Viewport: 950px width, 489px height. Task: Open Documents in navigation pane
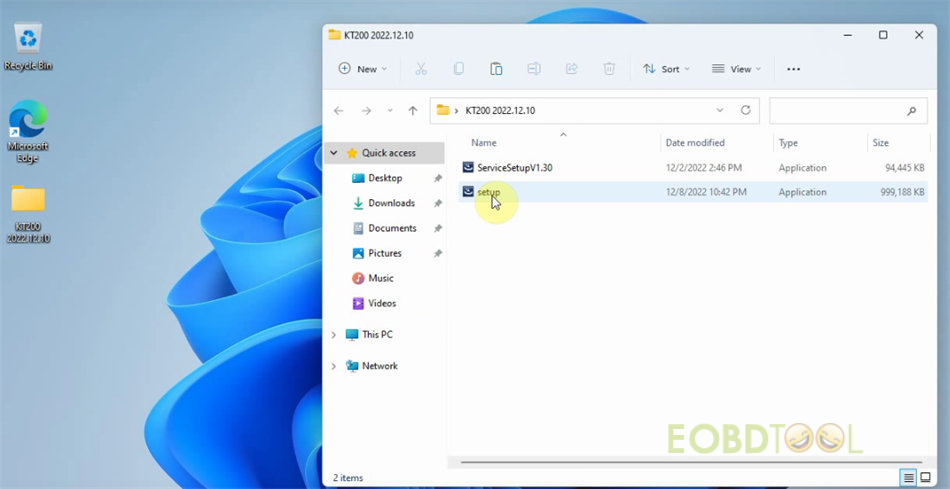click(392, 228)
